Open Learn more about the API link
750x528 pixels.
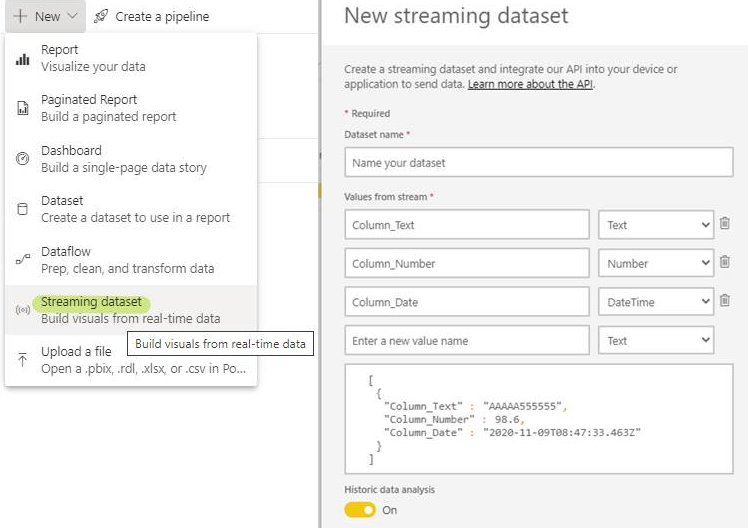click(530, 84)
